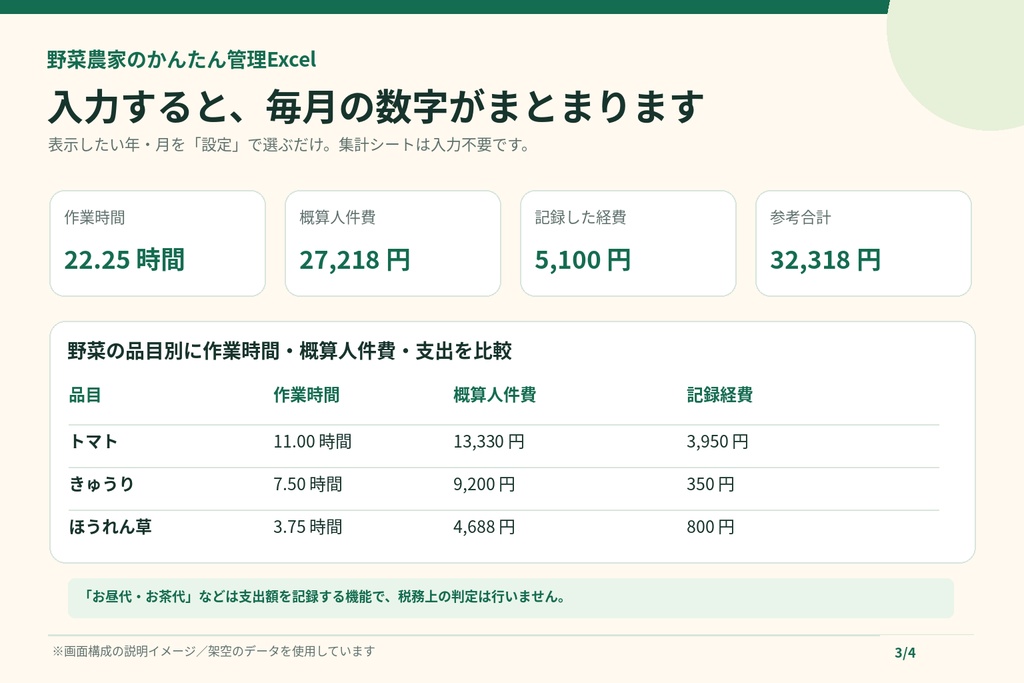Click the 記録経費 column header

click(x=720, y=395)
